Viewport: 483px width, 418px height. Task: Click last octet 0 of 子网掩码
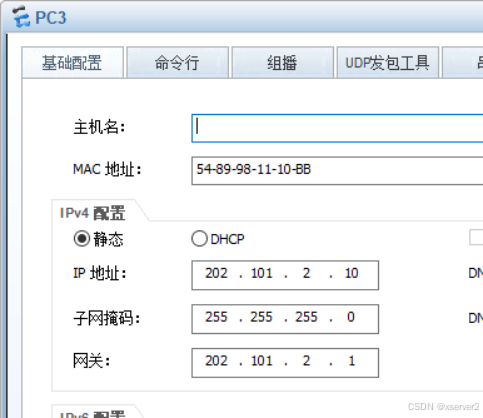[x=351, y=317]
